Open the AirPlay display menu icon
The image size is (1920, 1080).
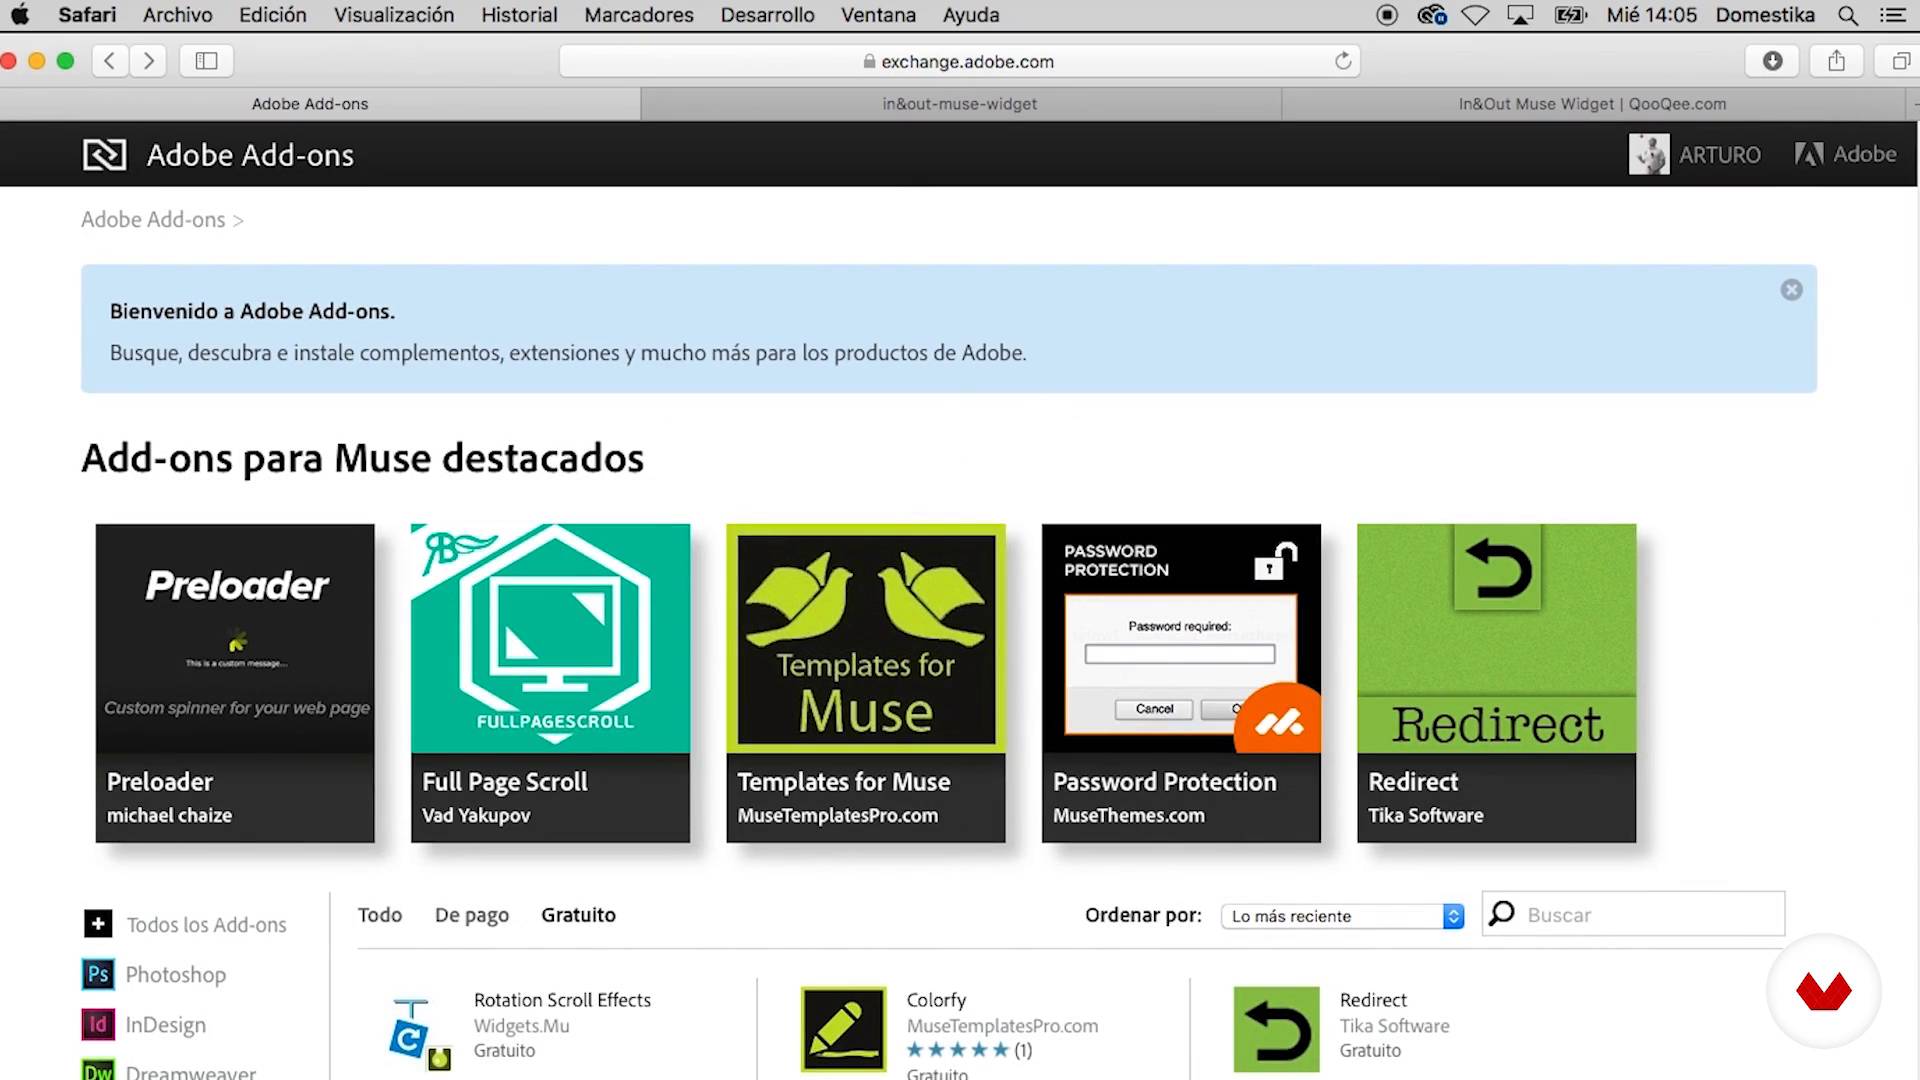pyautogui.click(x=1520, y=15)
